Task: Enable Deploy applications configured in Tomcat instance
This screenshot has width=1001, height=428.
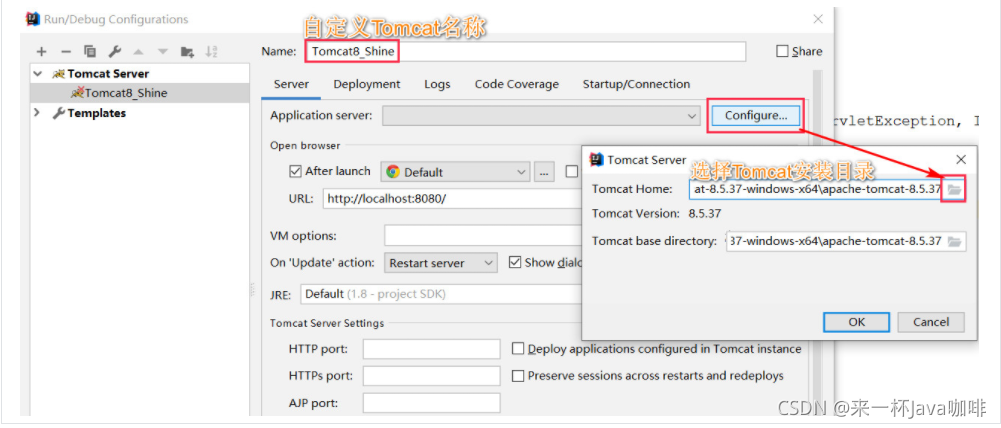Action: pos(518,349)
